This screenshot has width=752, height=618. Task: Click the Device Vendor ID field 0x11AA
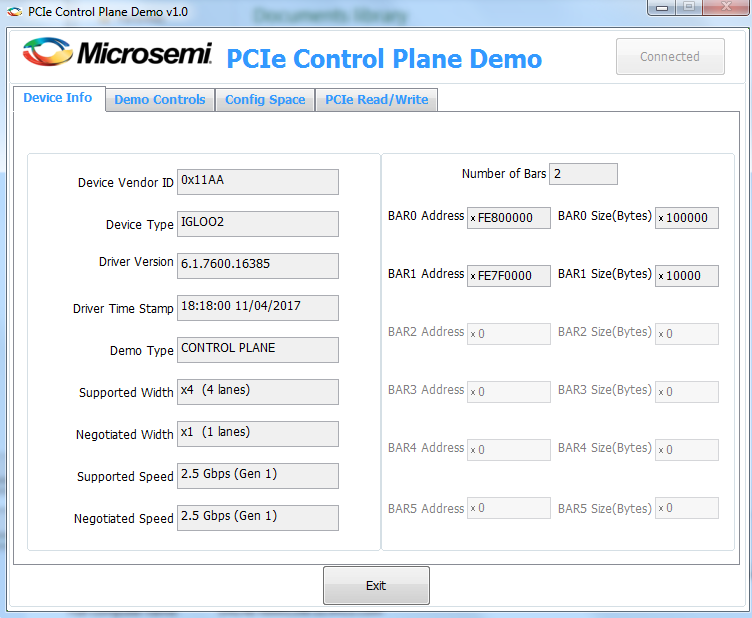(258, 182)
